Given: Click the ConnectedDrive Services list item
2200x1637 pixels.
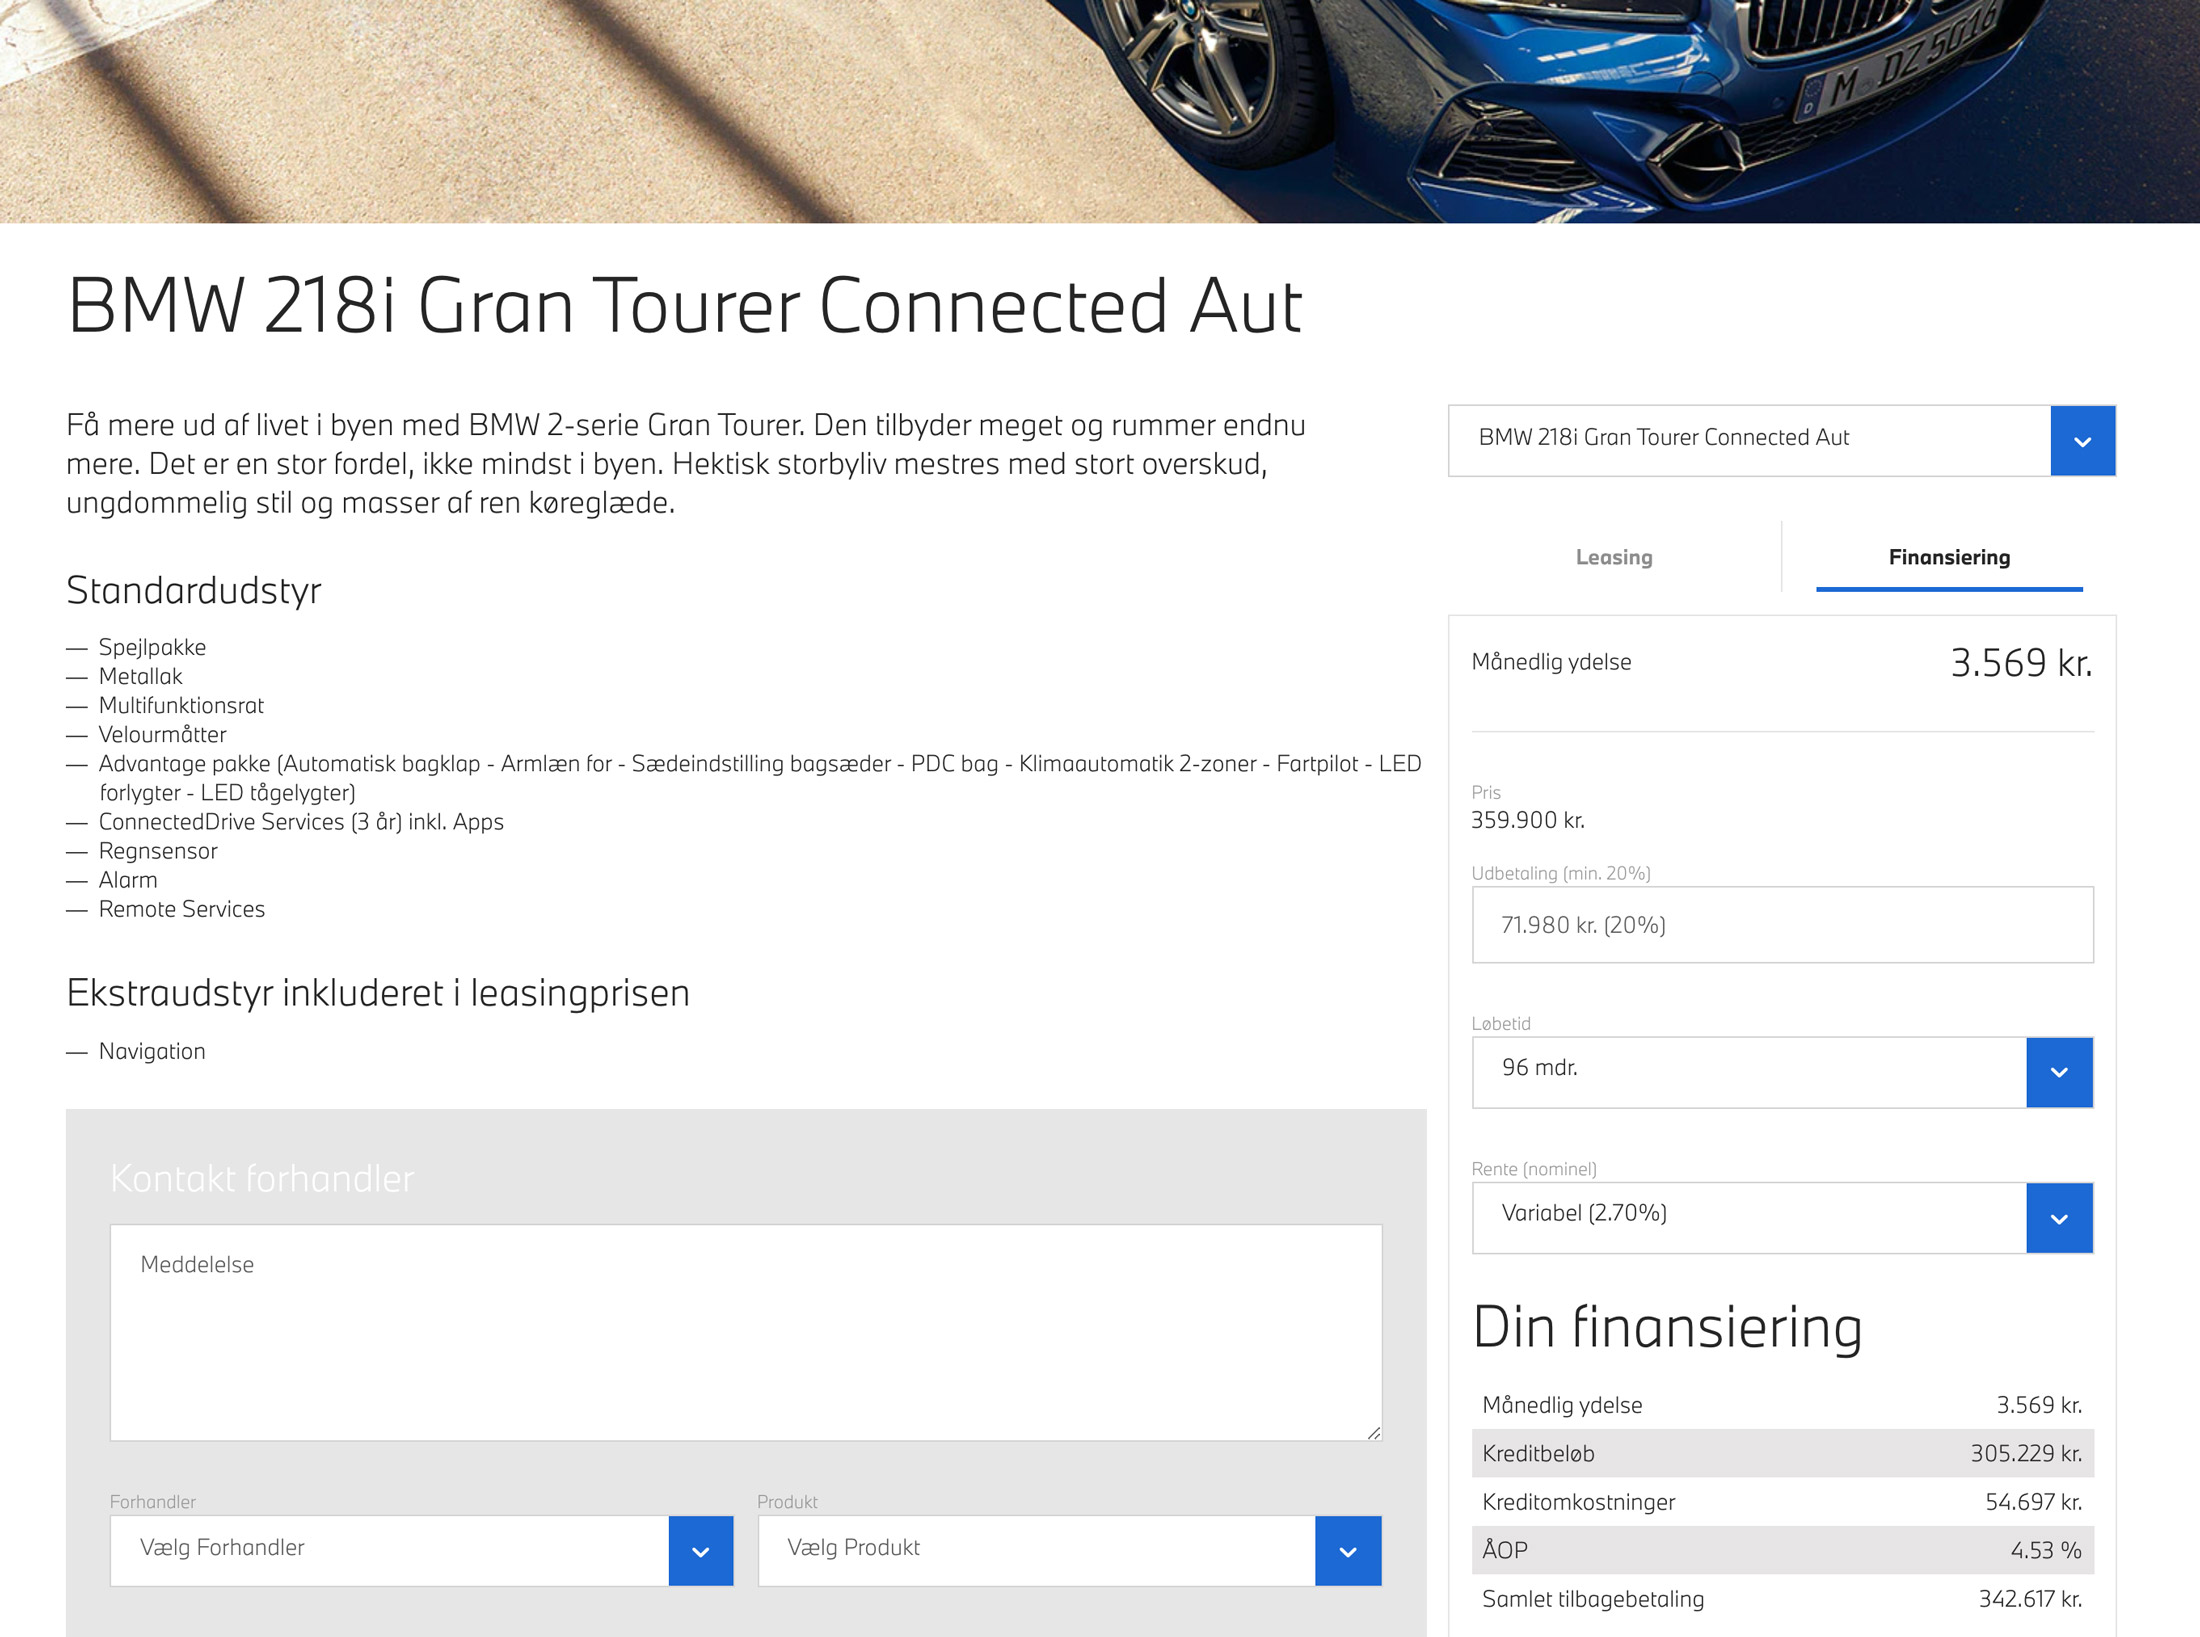Looking at the screenshot, I should pyautogui.click(x=301, y=822).
